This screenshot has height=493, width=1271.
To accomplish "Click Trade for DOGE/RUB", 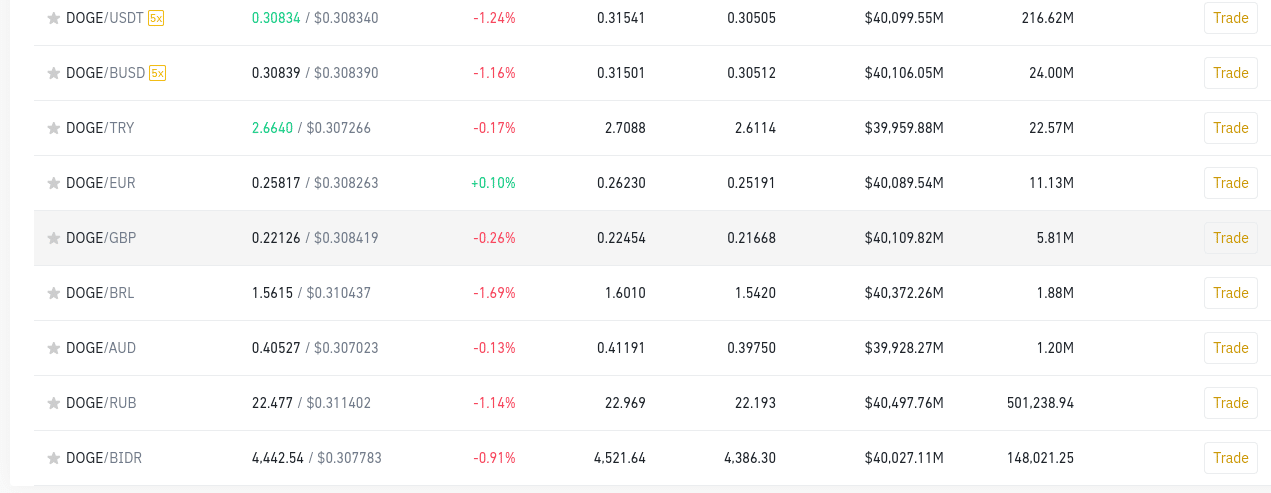I will point(1230,403).
